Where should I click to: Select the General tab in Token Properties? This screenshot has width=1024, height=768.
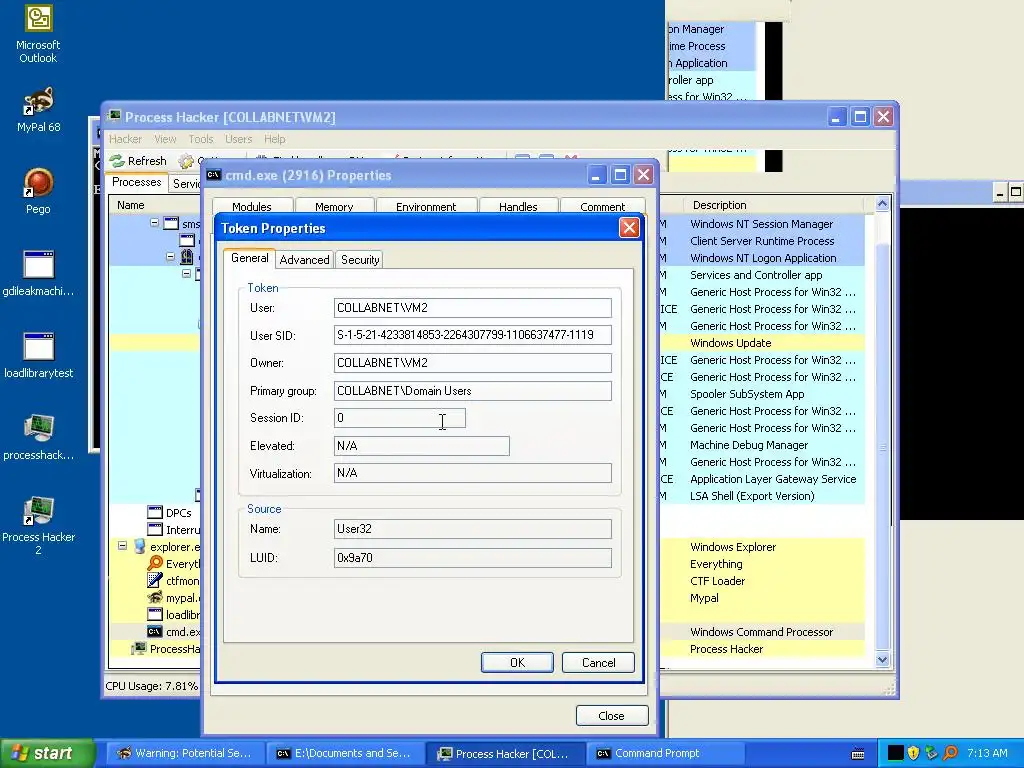pos(249,258)
